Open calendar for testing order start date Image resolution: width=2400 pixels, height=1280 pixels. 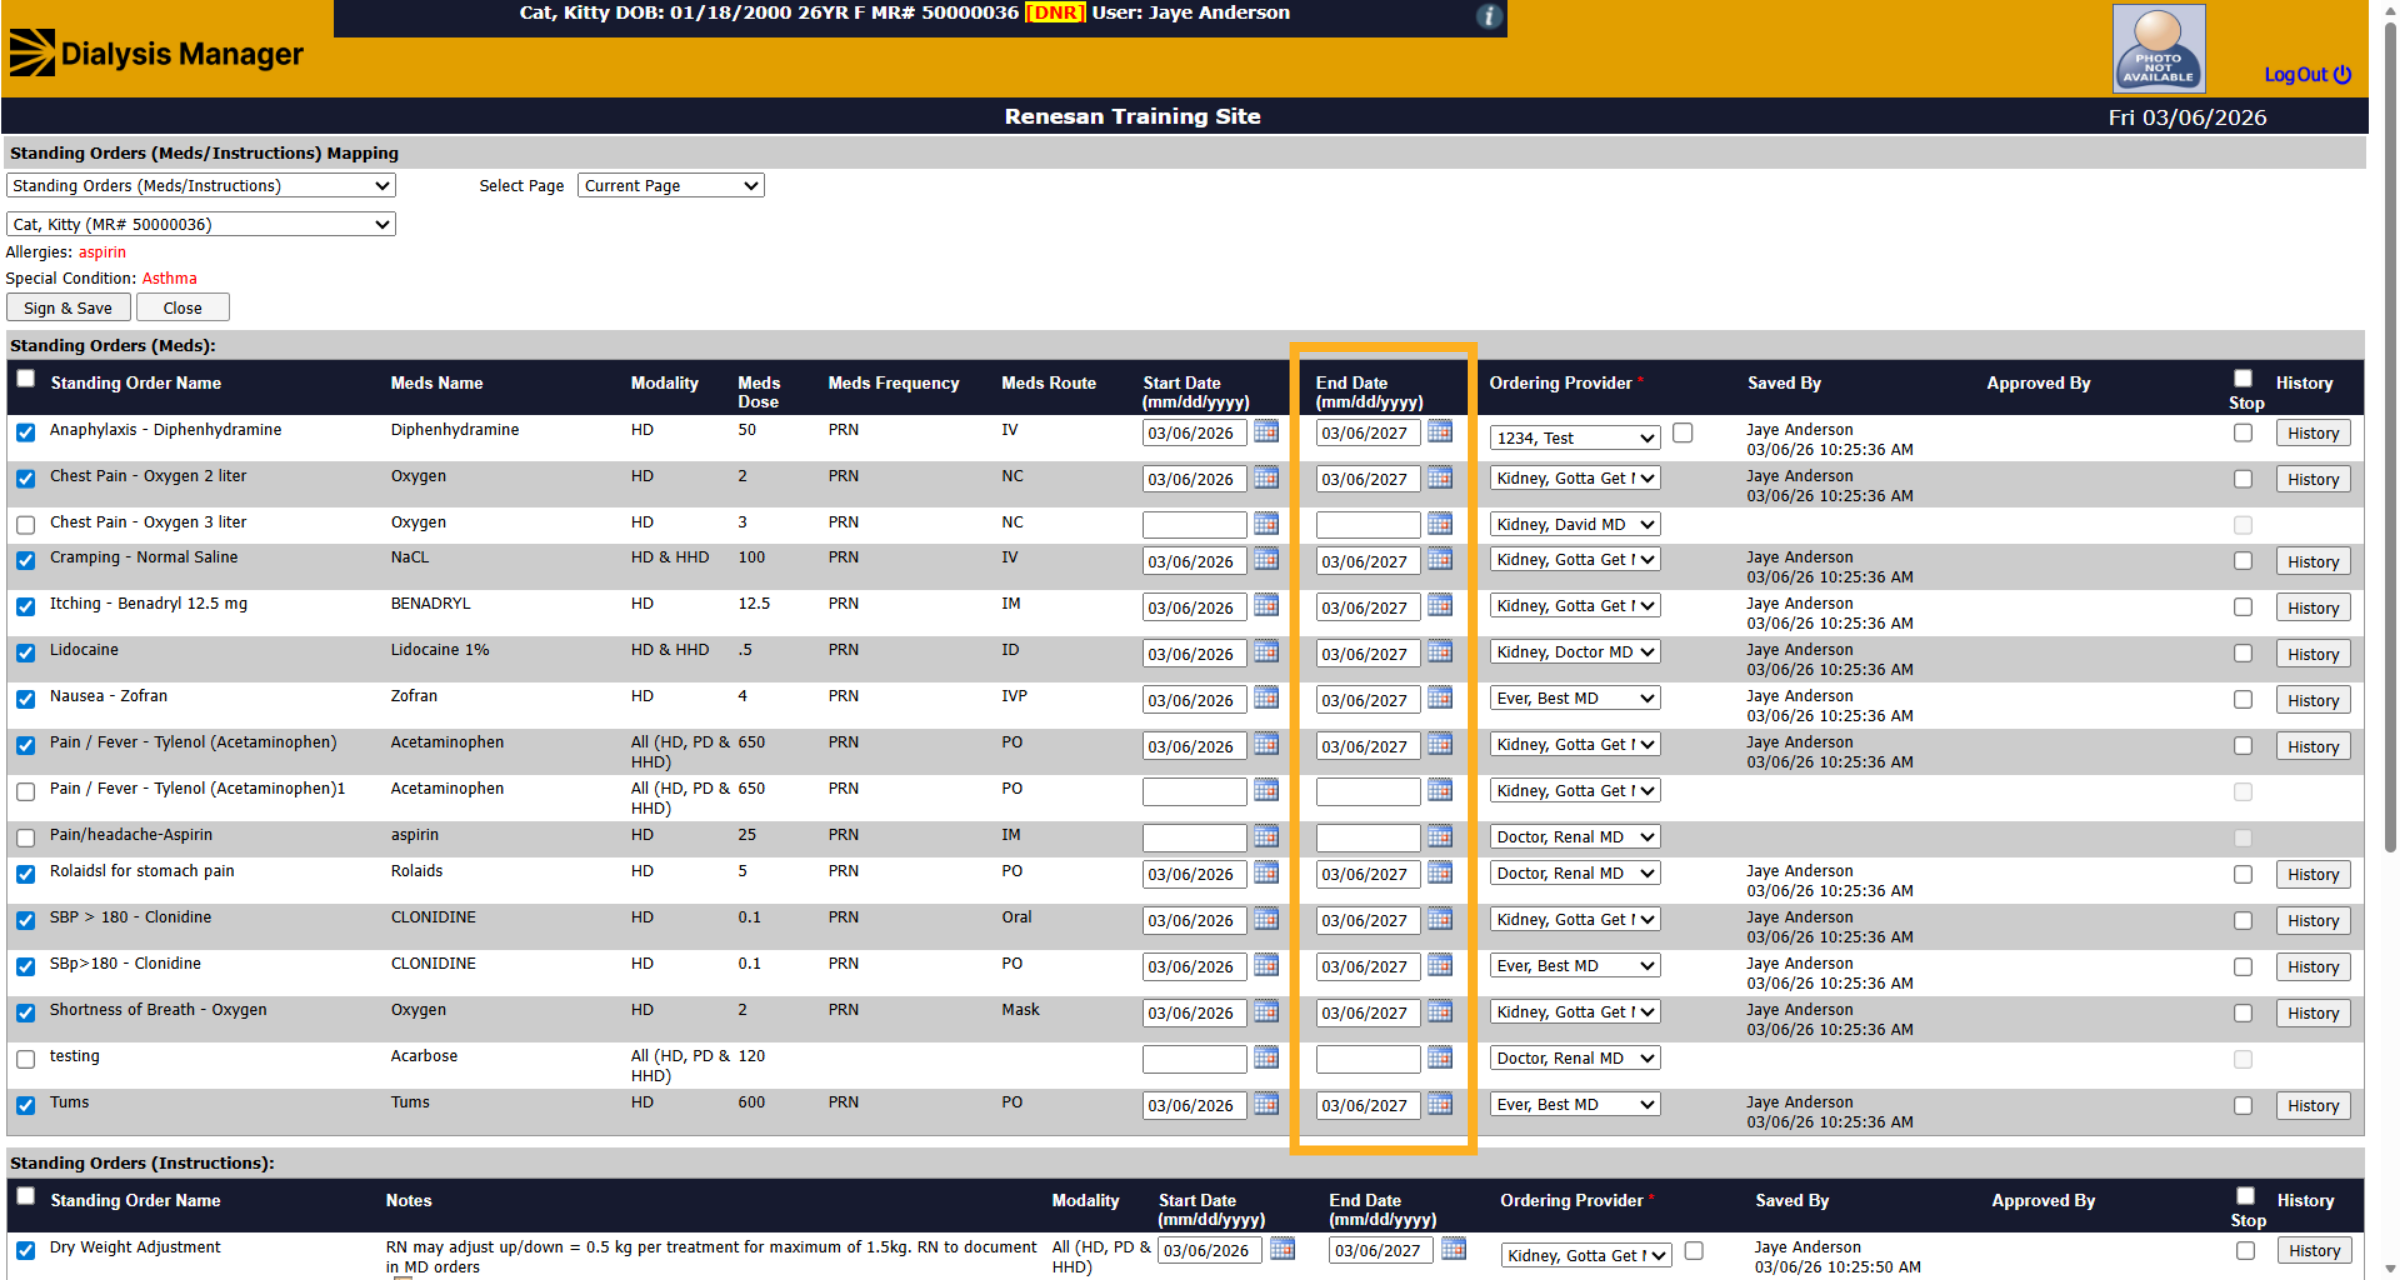point(1266,1057)
